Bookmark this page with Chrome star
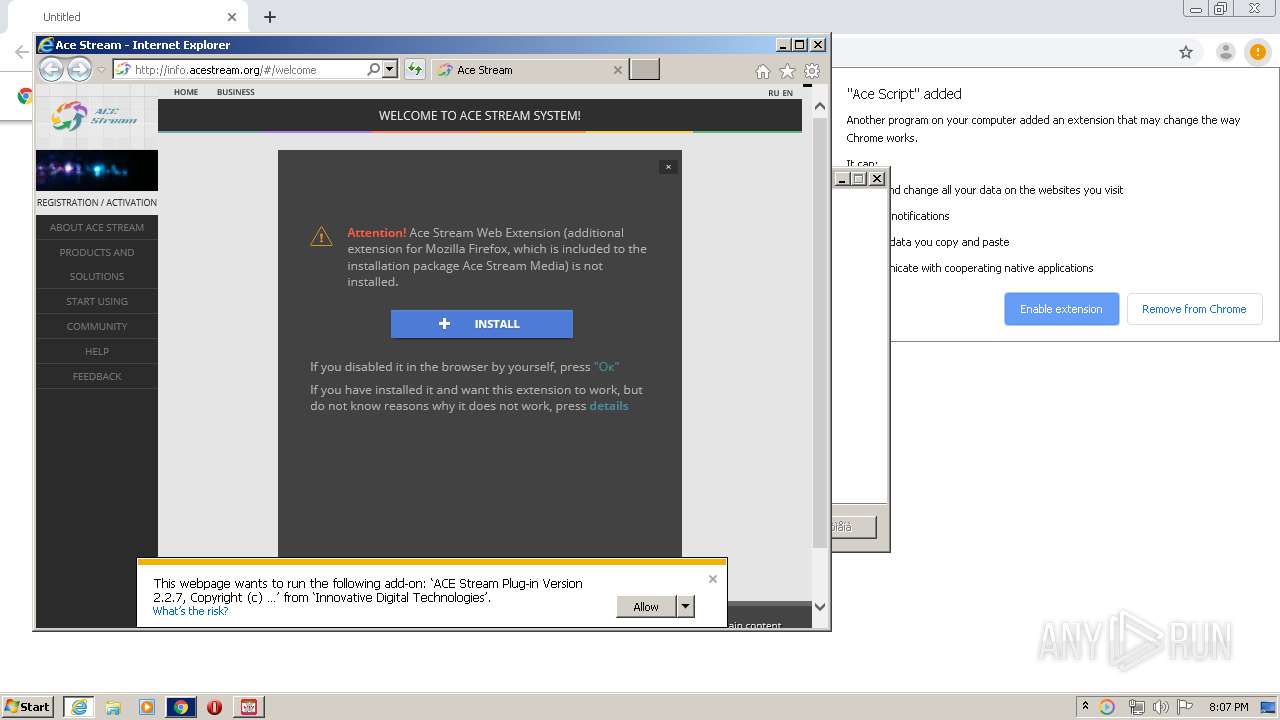This screenshot has height=720, width=1280. [x=1186, y=53]
